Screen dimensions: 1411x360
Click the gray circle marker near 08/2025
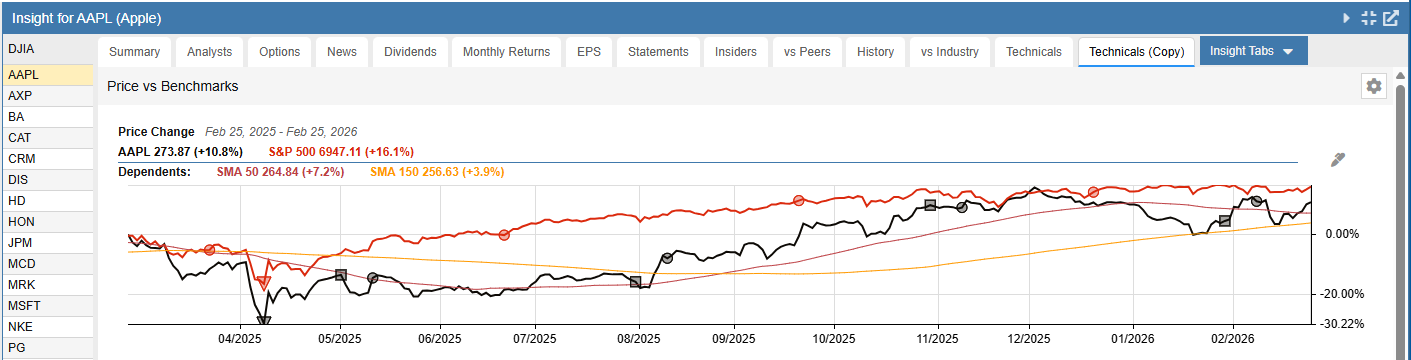click(x=667, y=258)
